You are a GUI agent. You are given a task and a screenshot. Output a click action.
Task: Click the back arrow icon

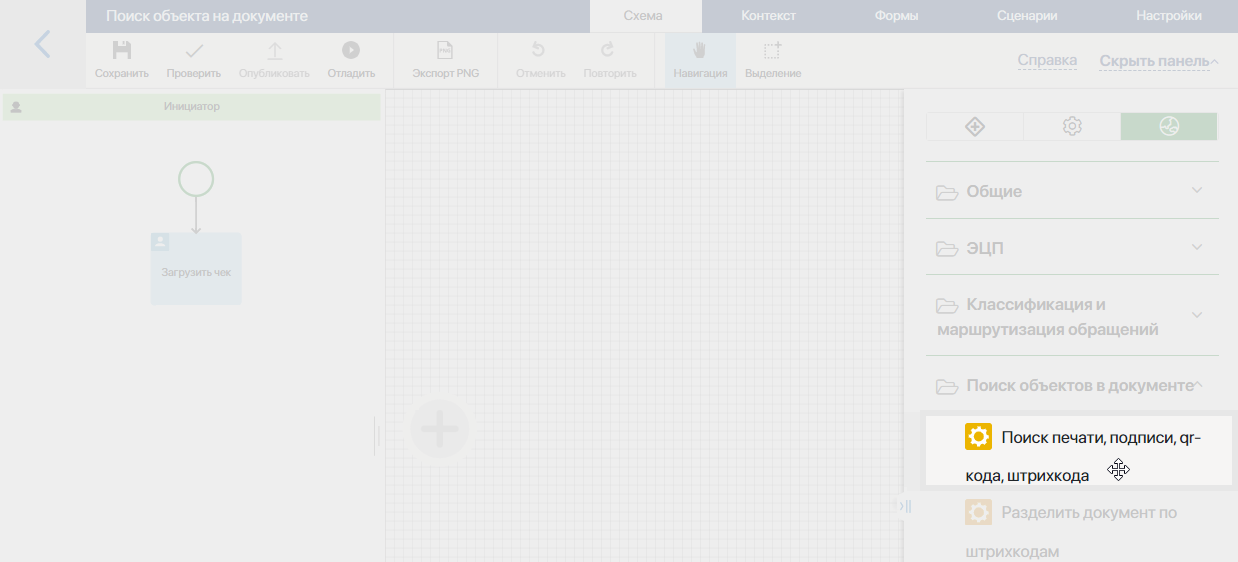click(42, 45)
